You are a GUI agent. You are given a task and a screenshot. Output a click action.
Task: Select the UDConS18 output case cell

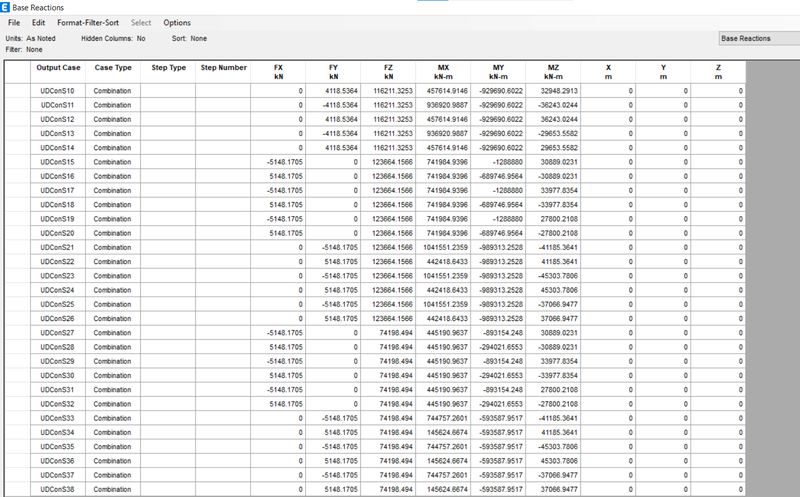coord(58,205)
